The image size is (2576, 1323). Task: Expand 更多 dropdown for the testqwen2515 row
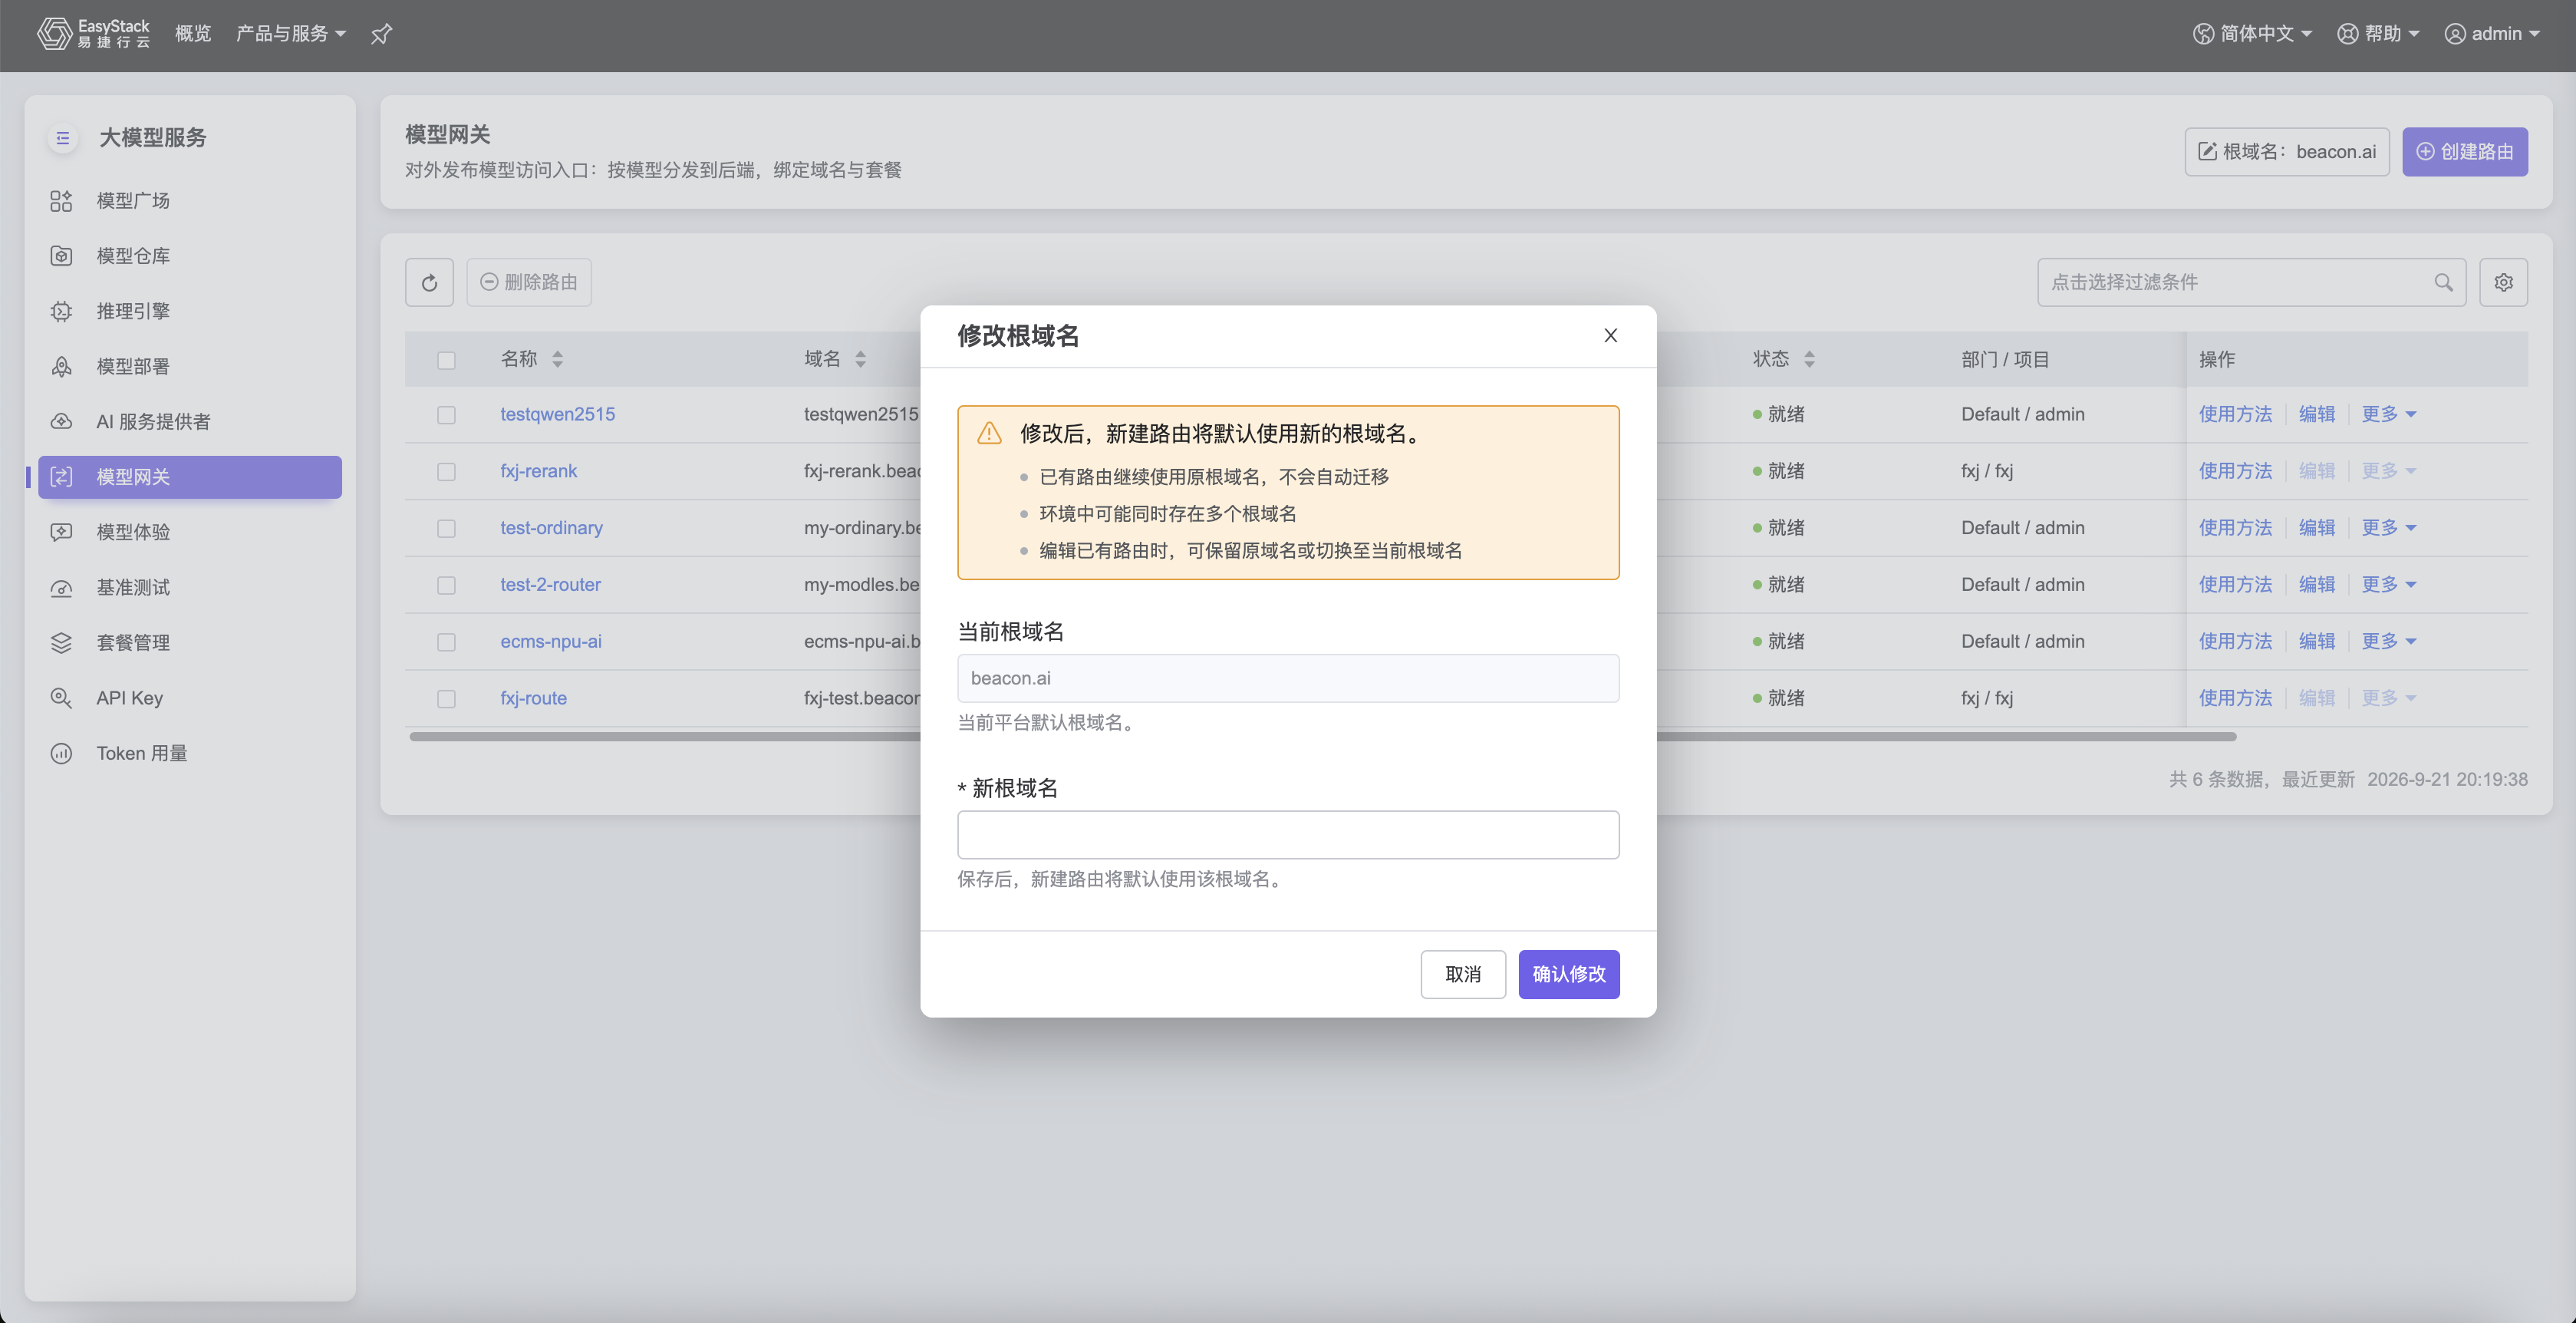pos(2388,414)
